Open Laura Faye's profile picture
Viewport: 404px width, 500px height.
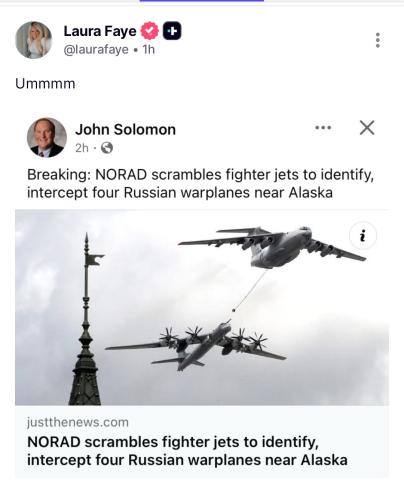pos(33,40)
